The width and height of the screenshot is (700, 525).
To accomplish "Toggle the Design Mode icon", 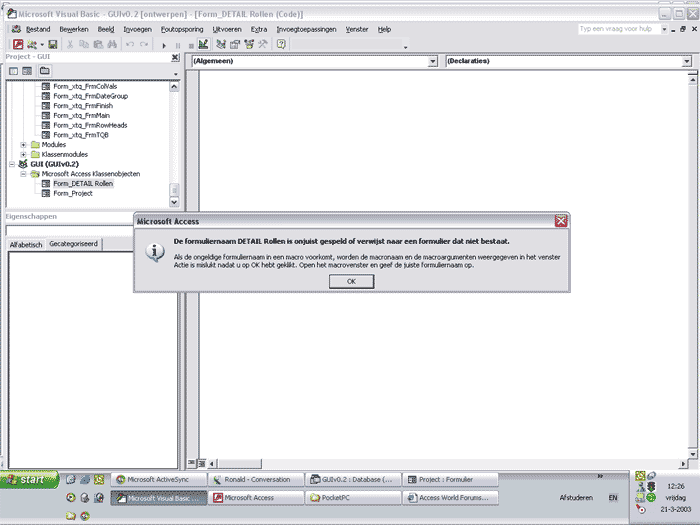I will [x=203, y=44].
